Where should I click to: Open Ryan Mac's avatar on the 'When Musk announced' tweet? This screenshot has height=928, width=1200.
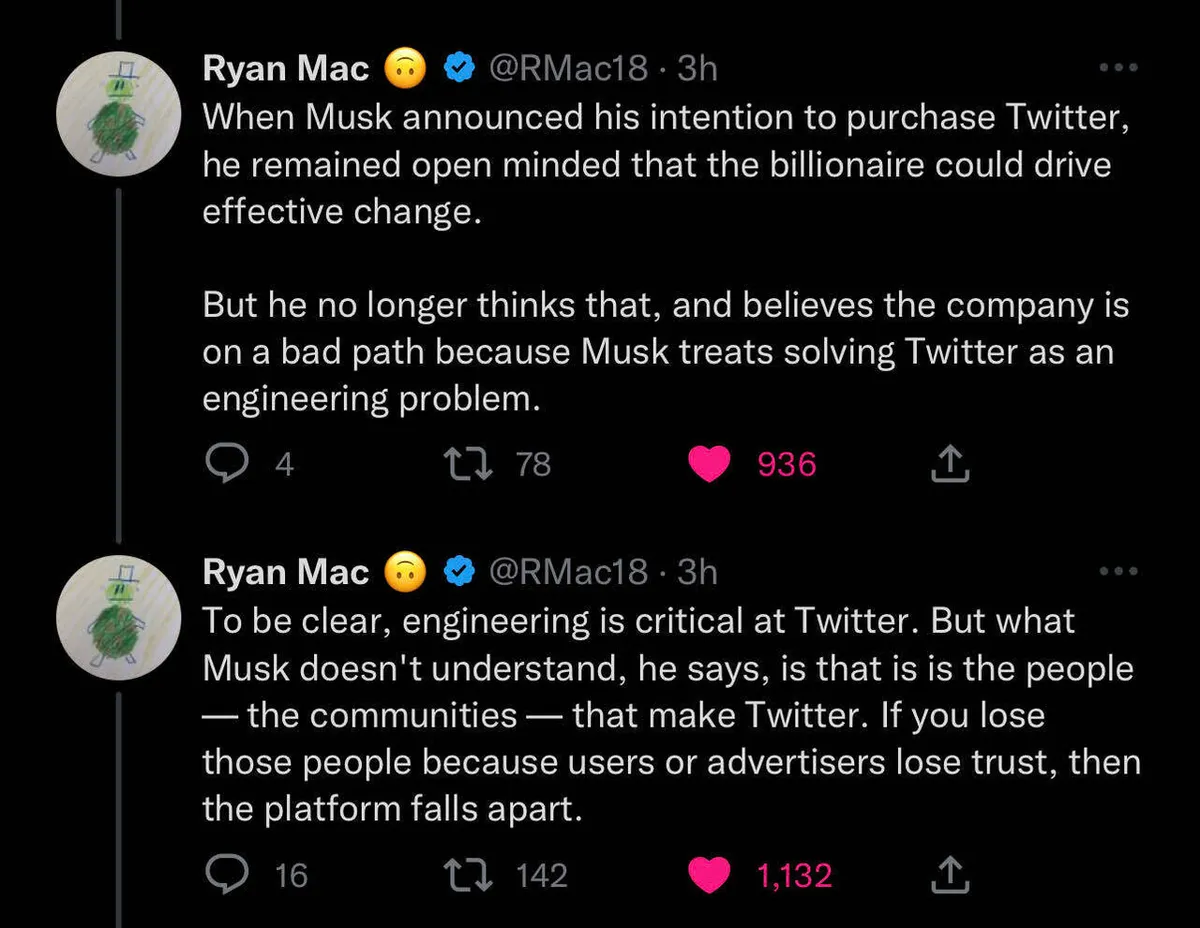pyautogui.click(x=119, y=117)
